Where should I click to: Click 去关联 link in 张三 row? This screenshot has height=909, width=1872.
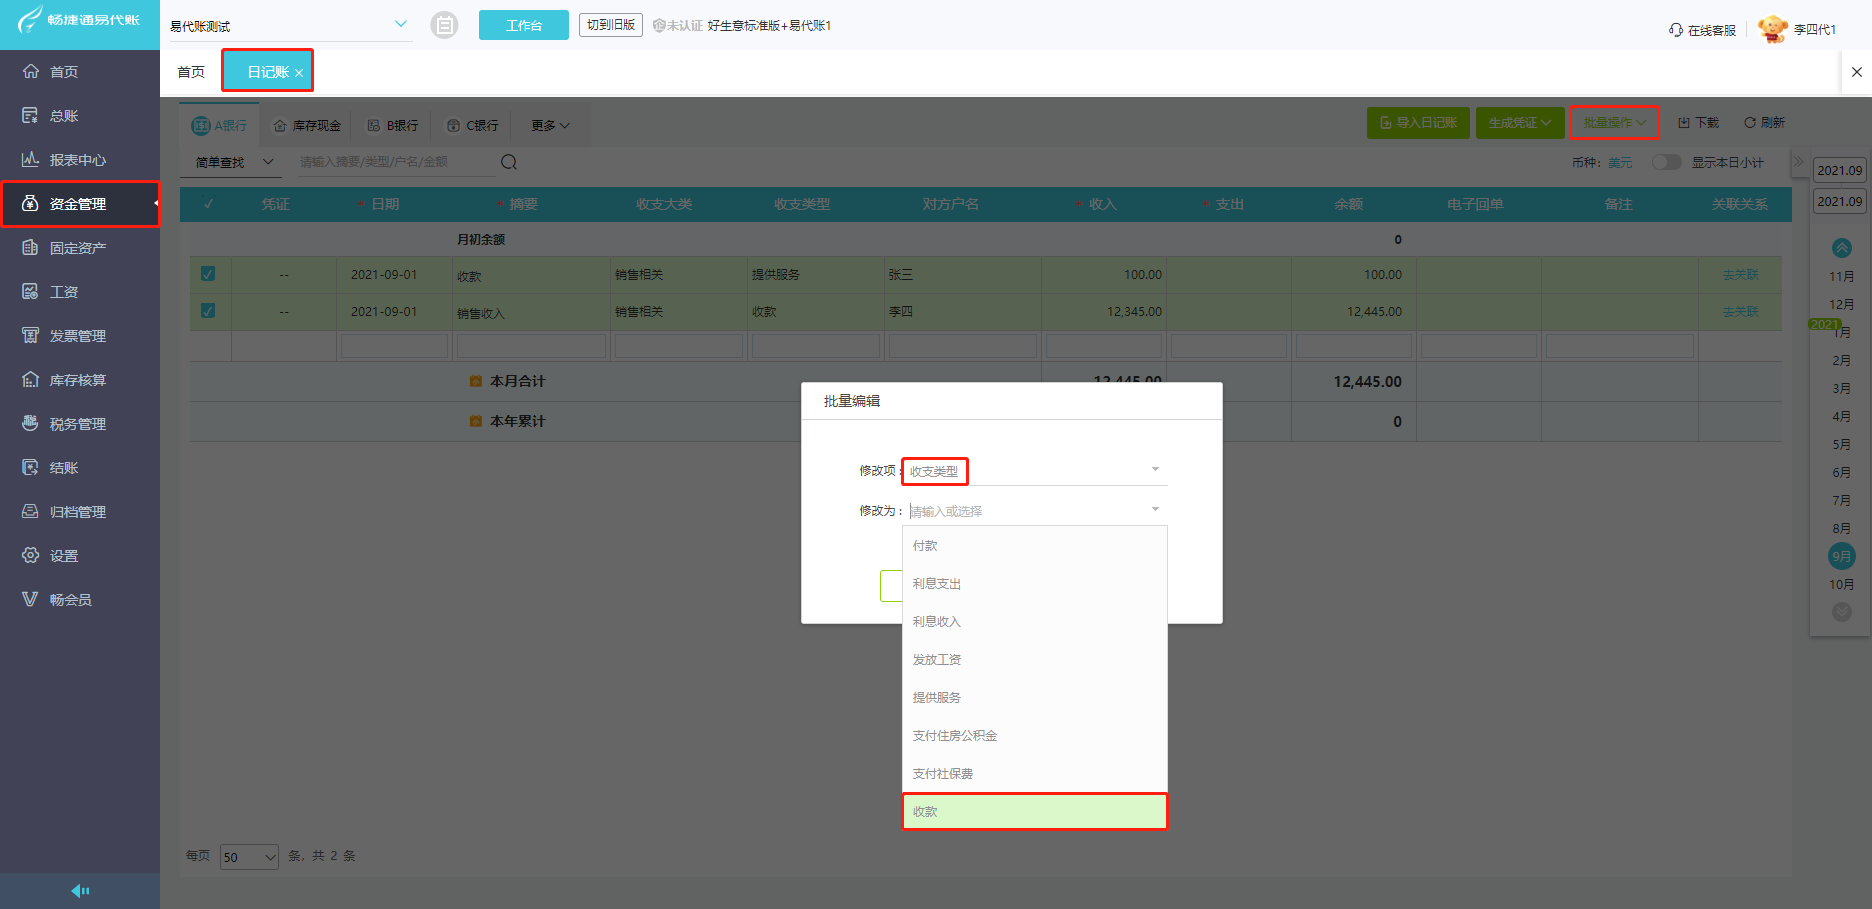(1740, 275)
